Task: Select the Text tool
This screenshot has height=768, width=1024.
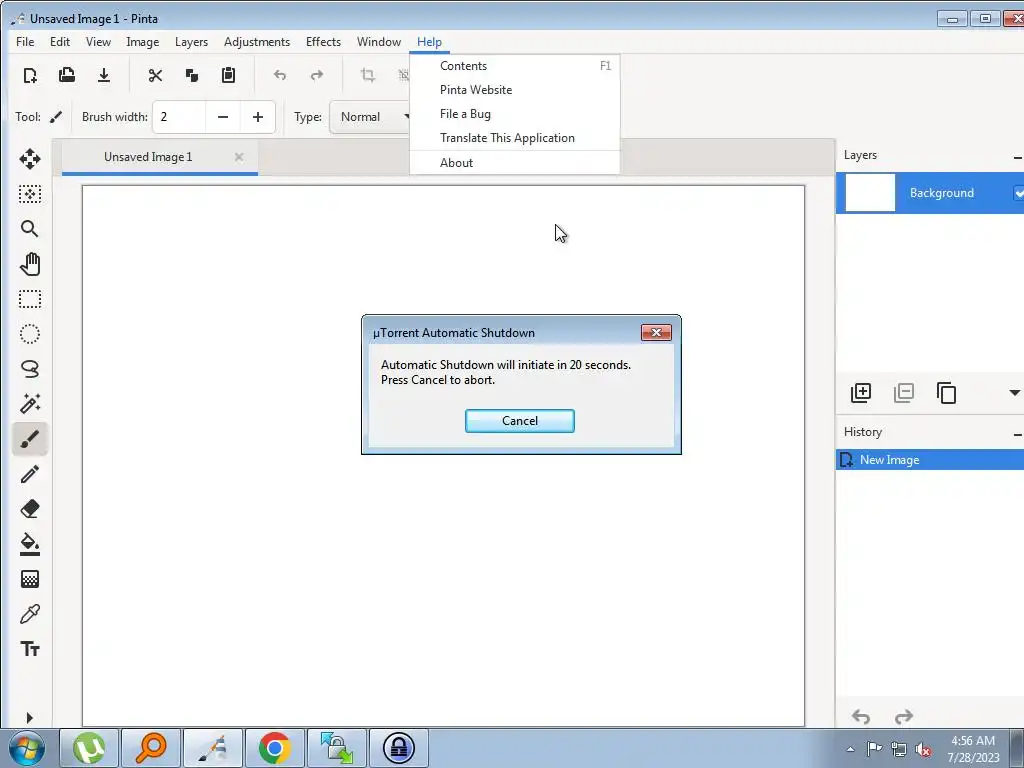Action: pos(29,649)
